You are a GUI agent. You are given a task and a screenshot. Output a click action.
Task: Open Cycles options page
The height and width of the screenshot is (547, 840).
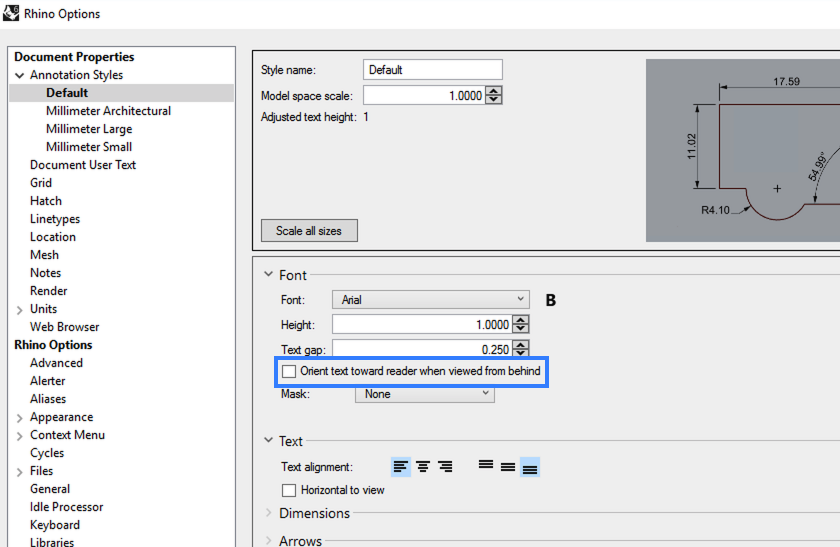47,453
